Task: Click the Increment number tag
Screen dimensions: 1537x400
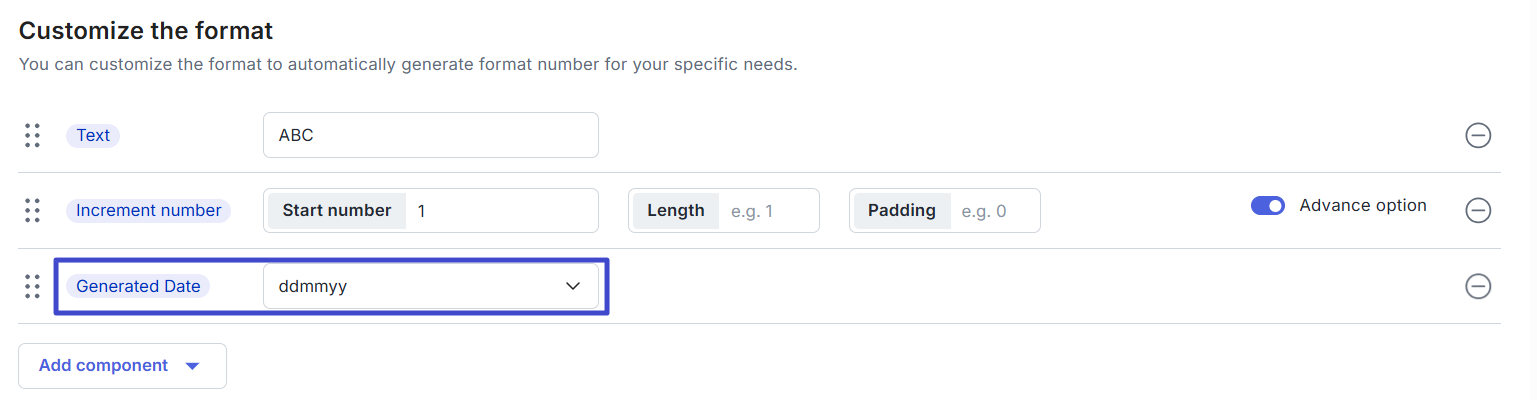Action: (x=148, y=211)
